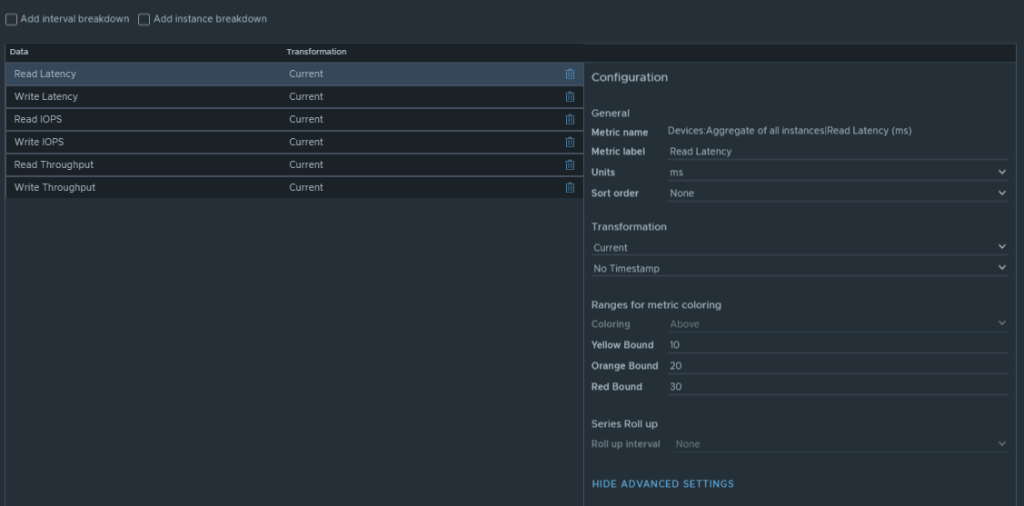Select the Read Throughput data row
Viewport: 1024px width, 506px height.
point(150,165)
